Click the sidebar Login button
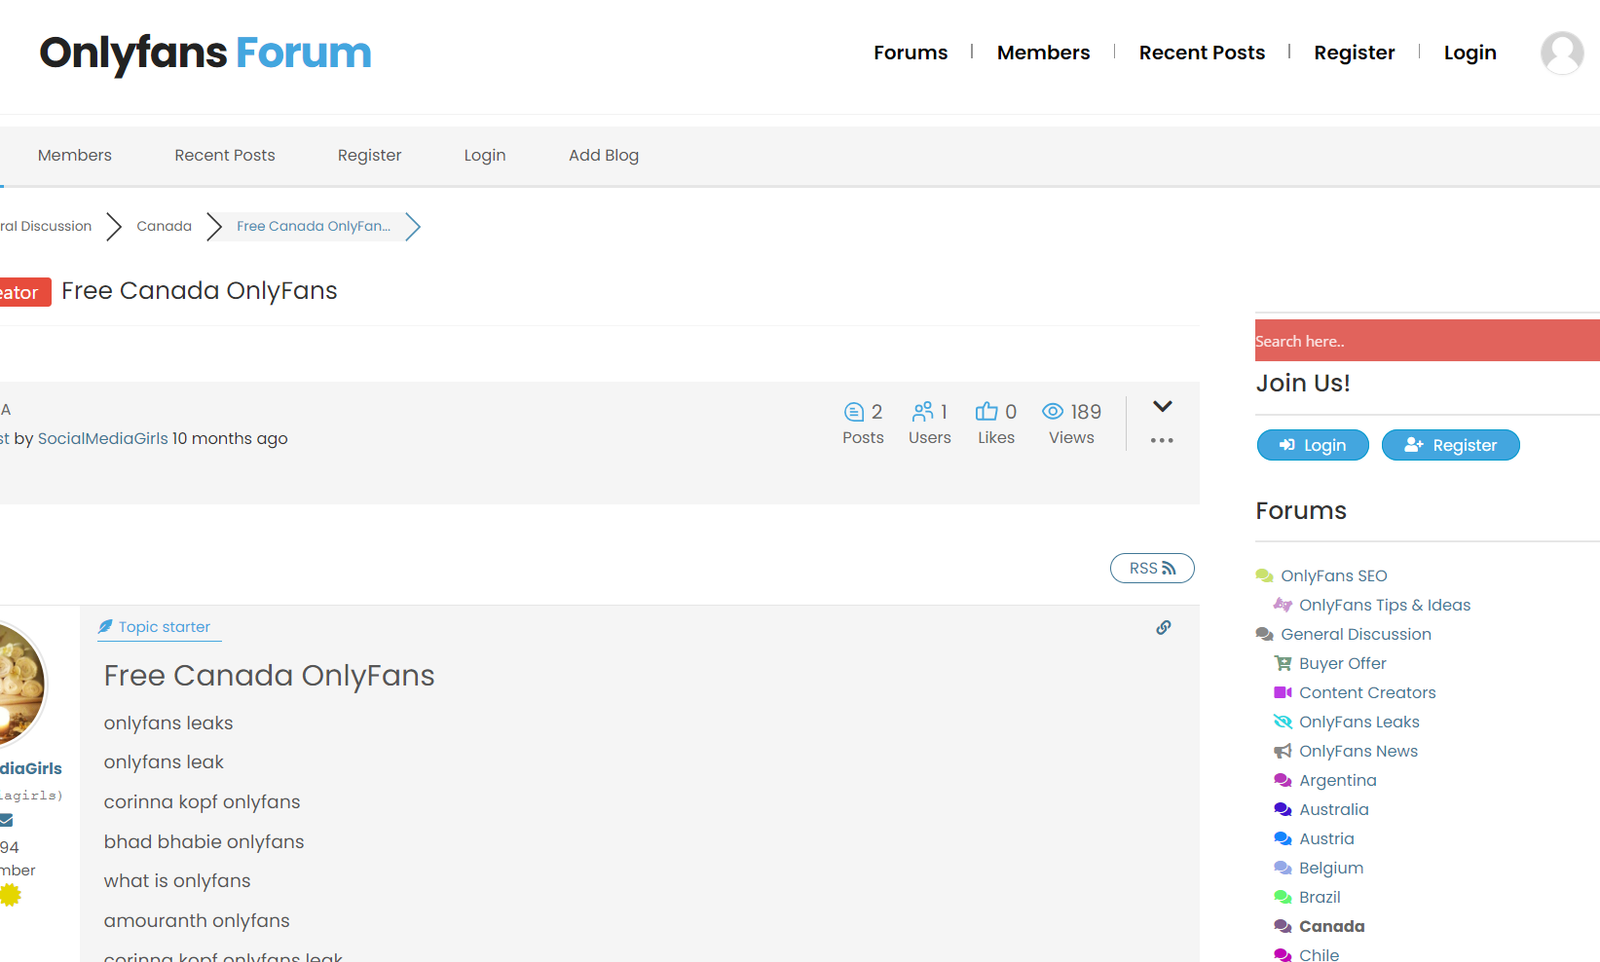1600x962 pixels. tap(1313, 445)
